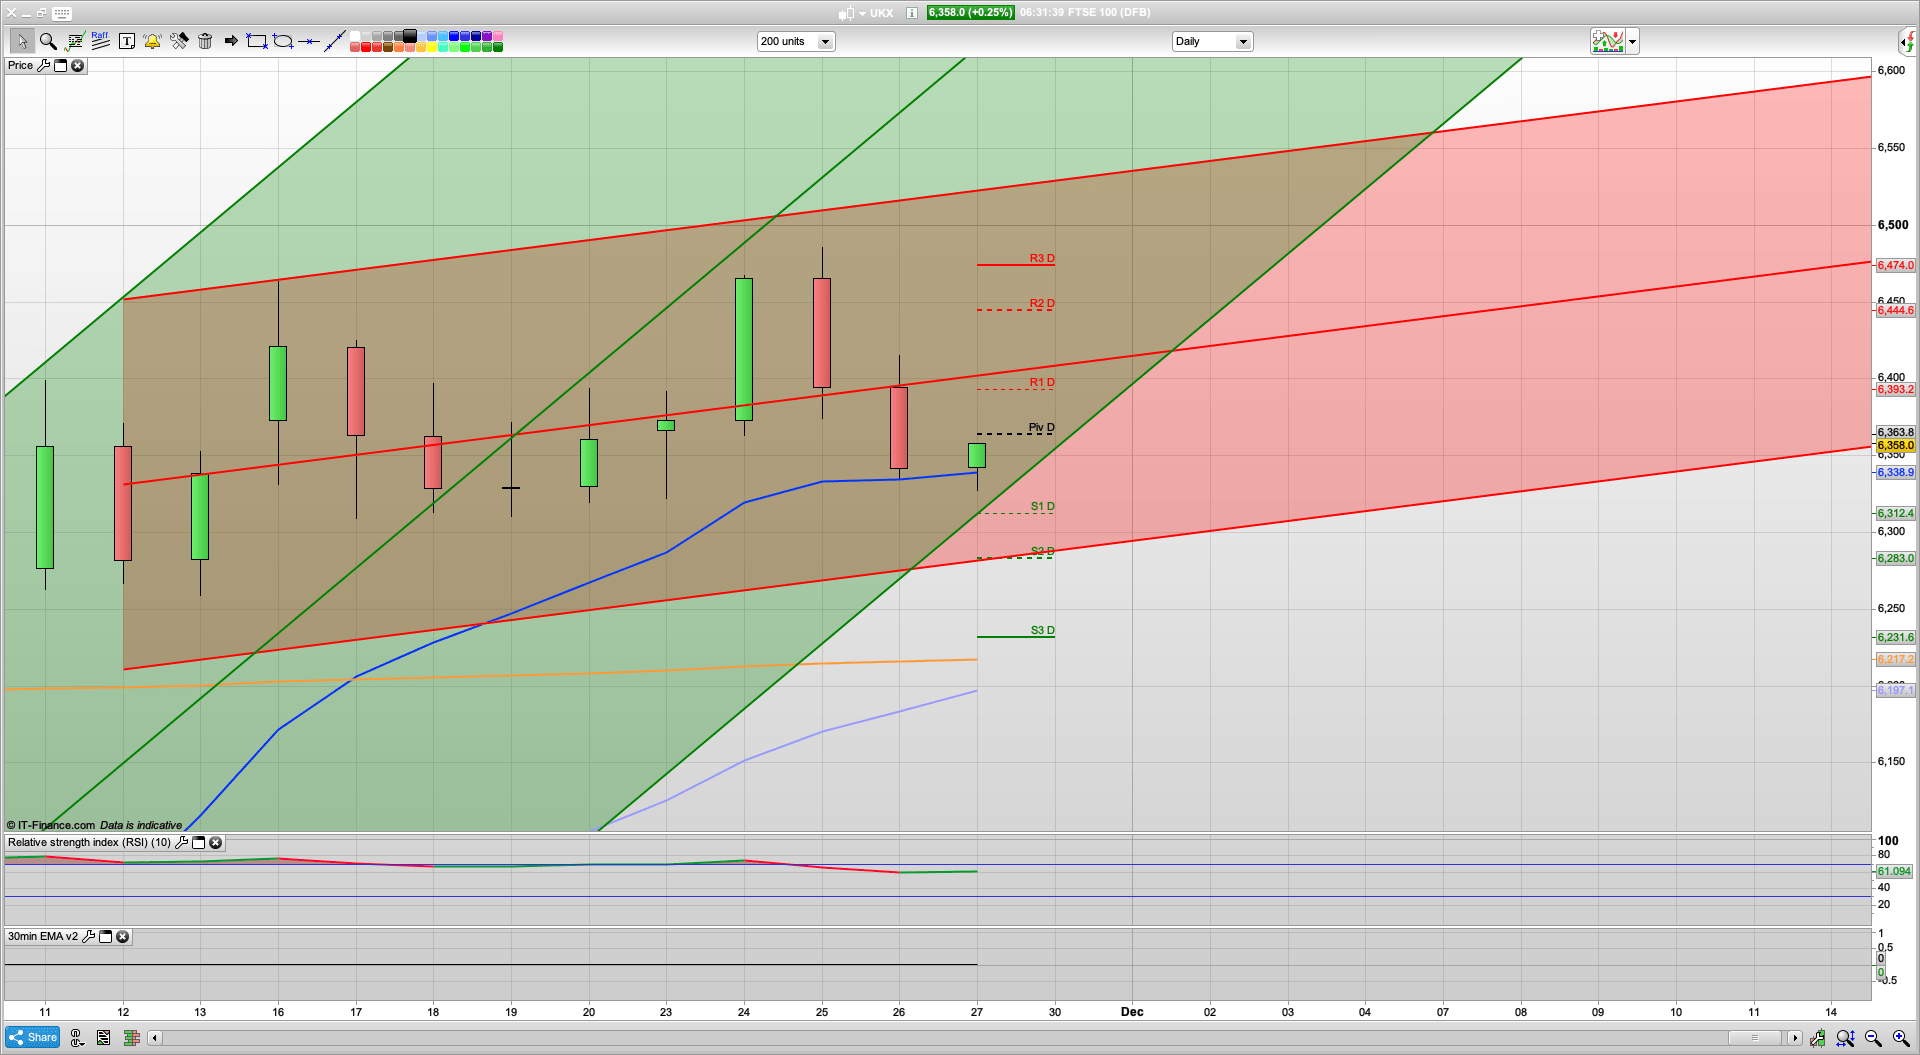Image resolution: width=1920 pixels, height=1055 pixels.
Task: Open the 200 units dropdown
Action: coord(825,41)
